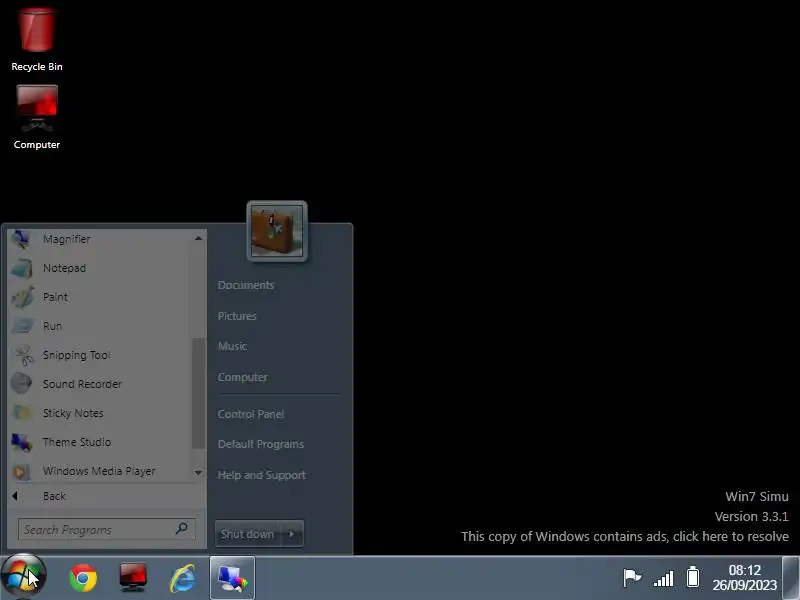Open Computer from Start menu right pane

[x=242, y=378]
